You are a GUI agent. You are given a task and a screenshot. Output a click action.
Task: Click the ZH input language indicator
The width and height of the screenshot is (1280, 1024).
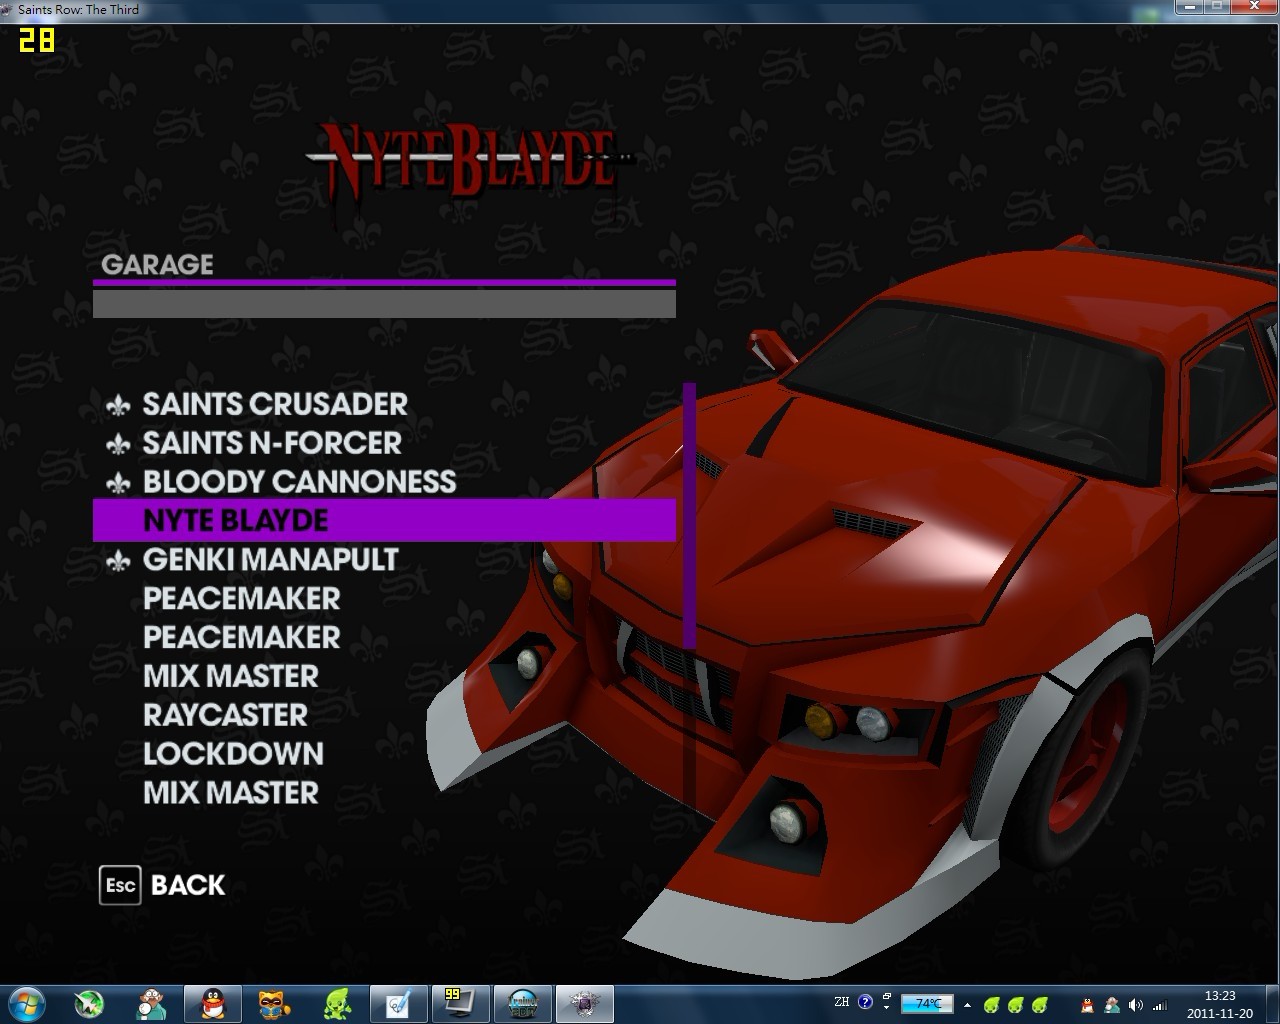pyautogui.click(x=842, y=1001)
